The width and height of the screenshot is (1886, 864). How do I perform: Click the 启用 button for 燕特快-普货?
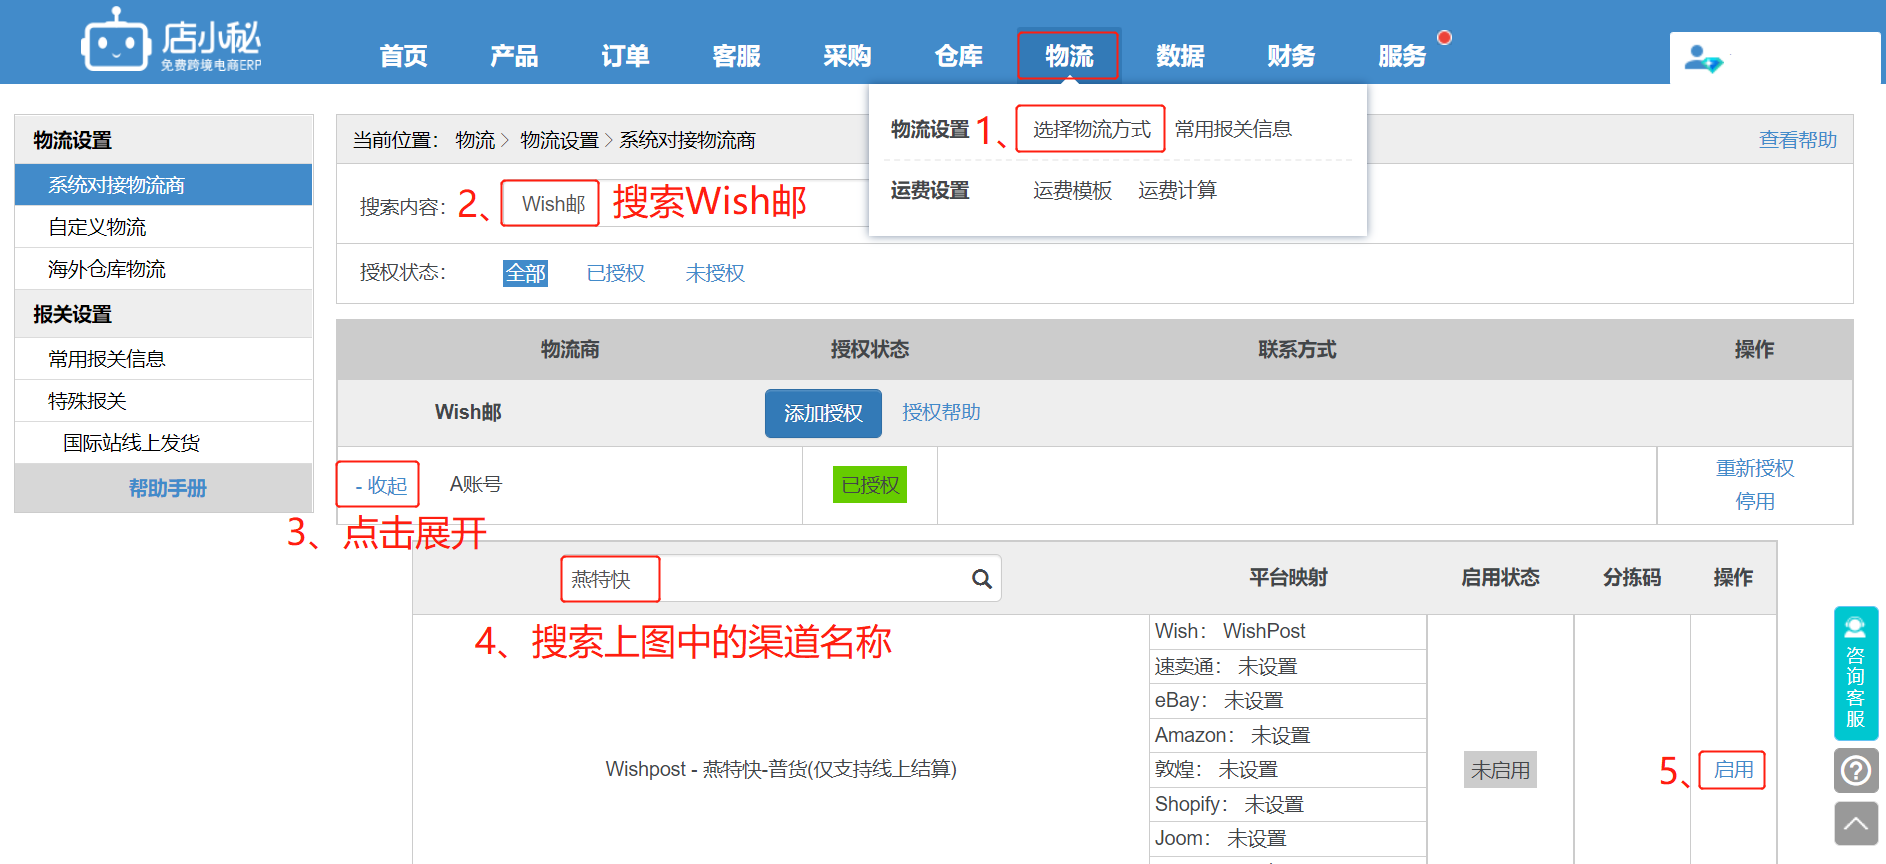(x=1733, y=770)
